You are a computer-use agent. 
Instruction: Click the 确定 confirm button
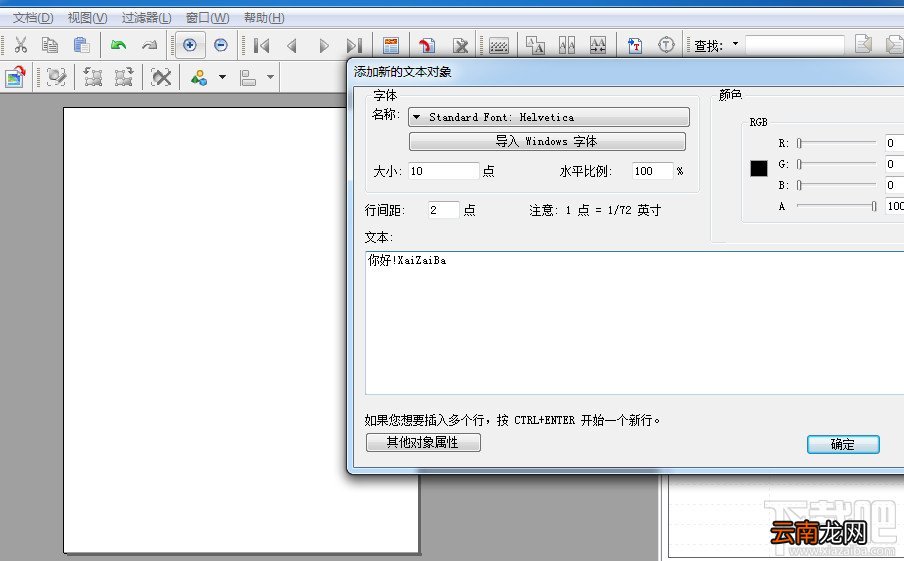843,444
